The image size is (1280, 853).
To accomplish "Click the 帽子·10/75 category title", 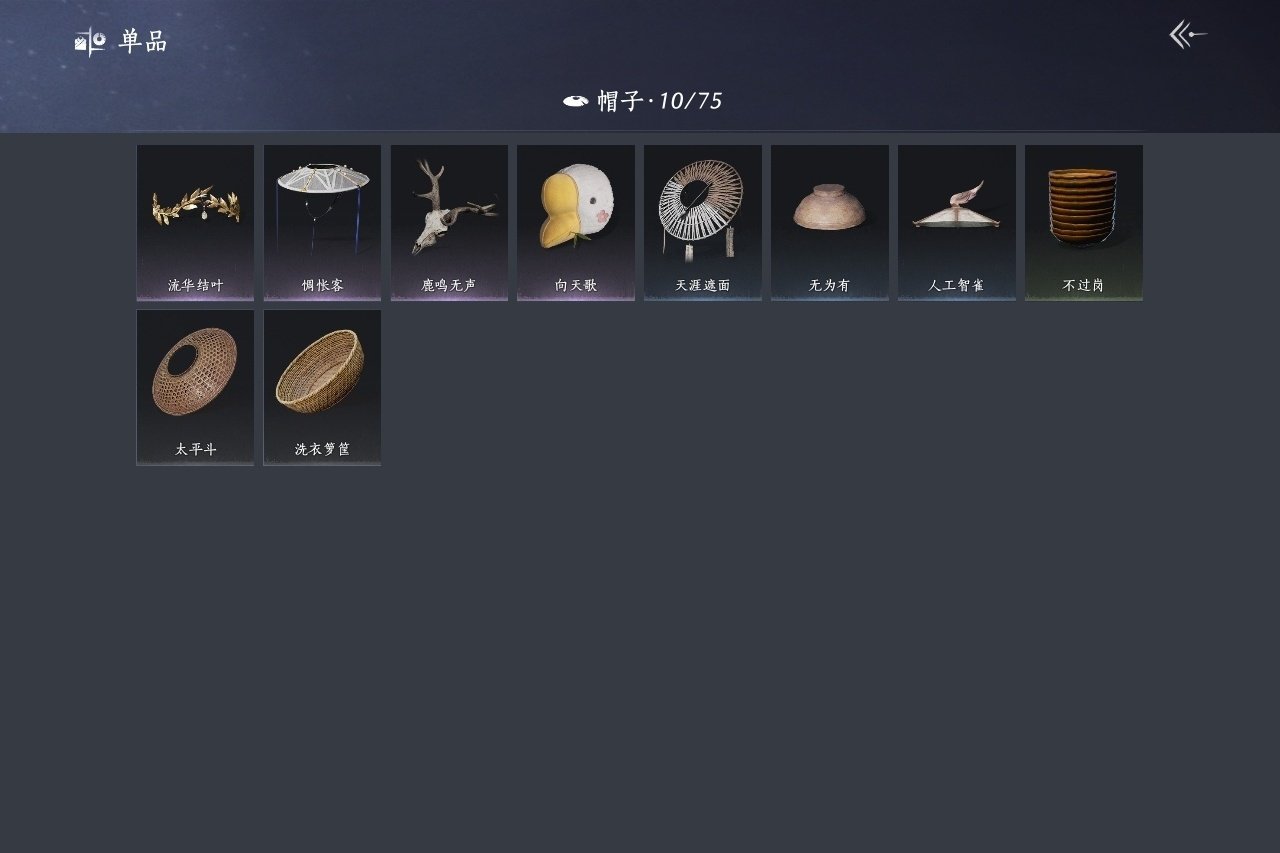I will coord(660,101).
